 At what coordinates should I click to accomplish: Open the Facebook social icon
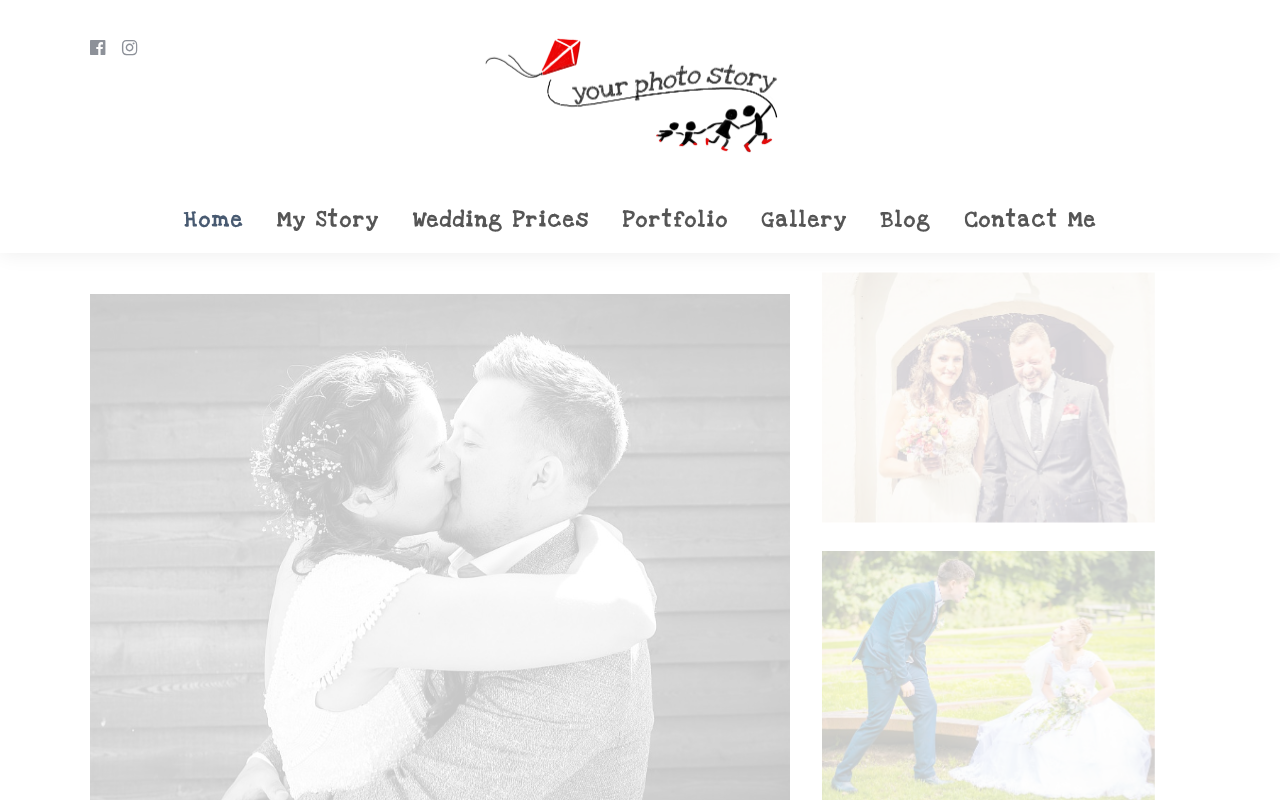98,48
